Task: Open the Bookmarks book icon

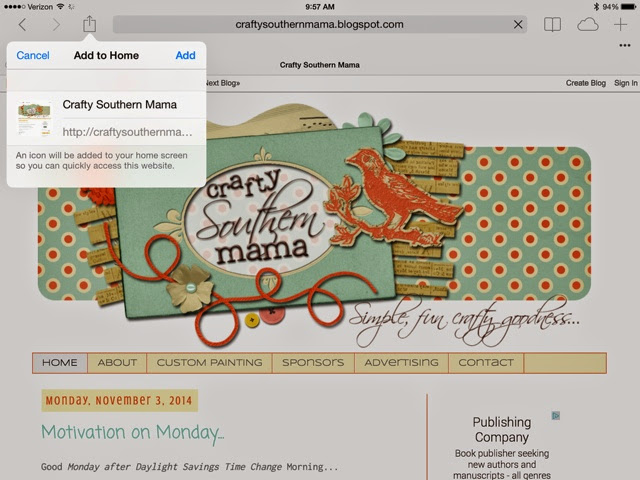Action: click(552, 24)
